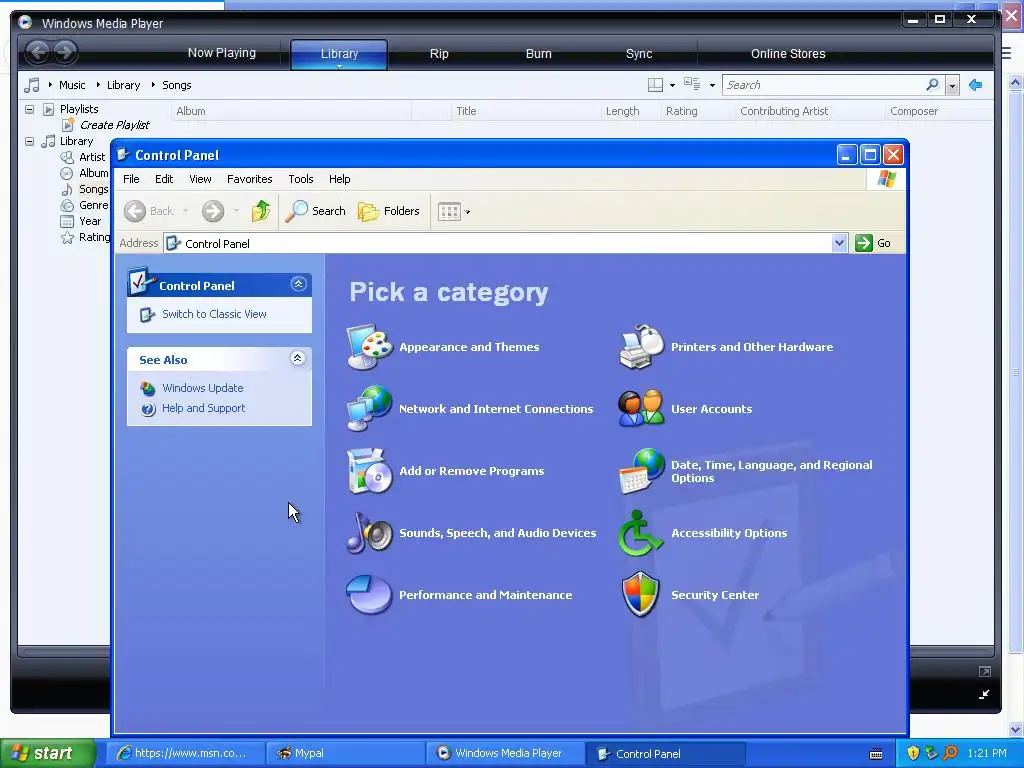Image resolution: width=1024 pixels, height=768 pixels.
Task: Open Accessibility Options wheelchair icon
Action: click(641, 533)
